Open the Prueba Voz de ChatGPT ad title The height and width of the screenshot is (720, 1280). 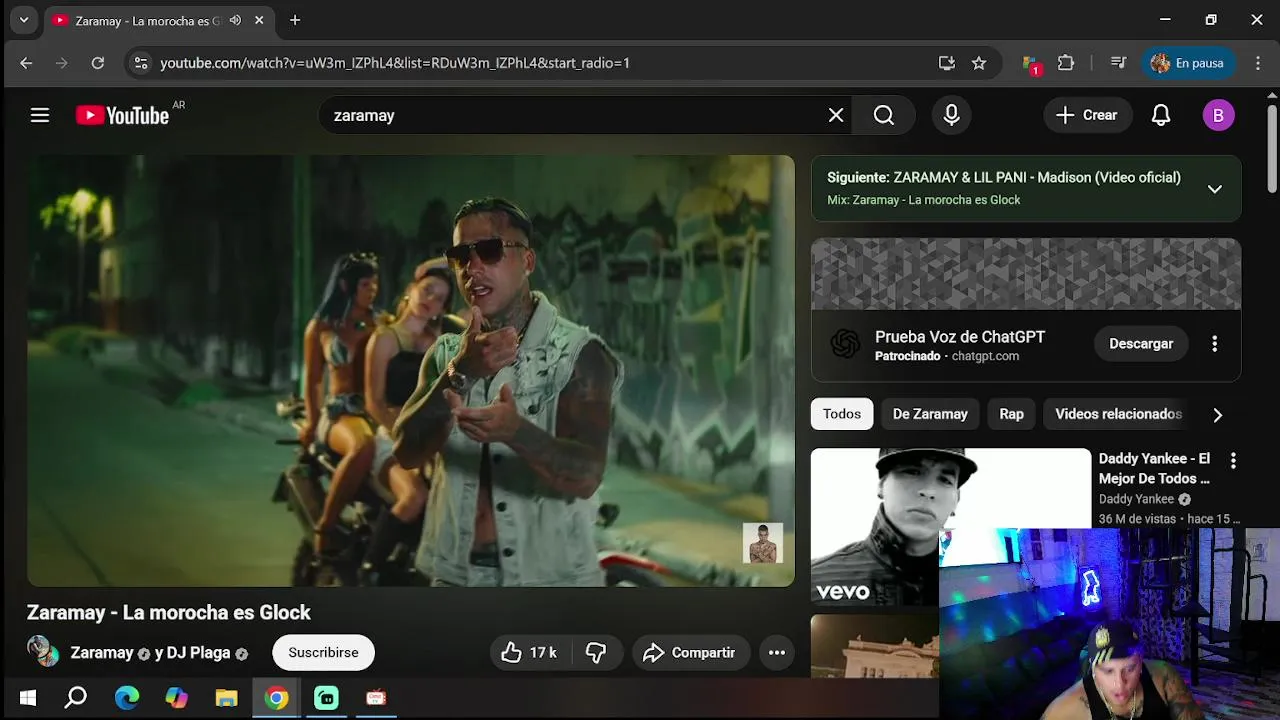[960, 337]
